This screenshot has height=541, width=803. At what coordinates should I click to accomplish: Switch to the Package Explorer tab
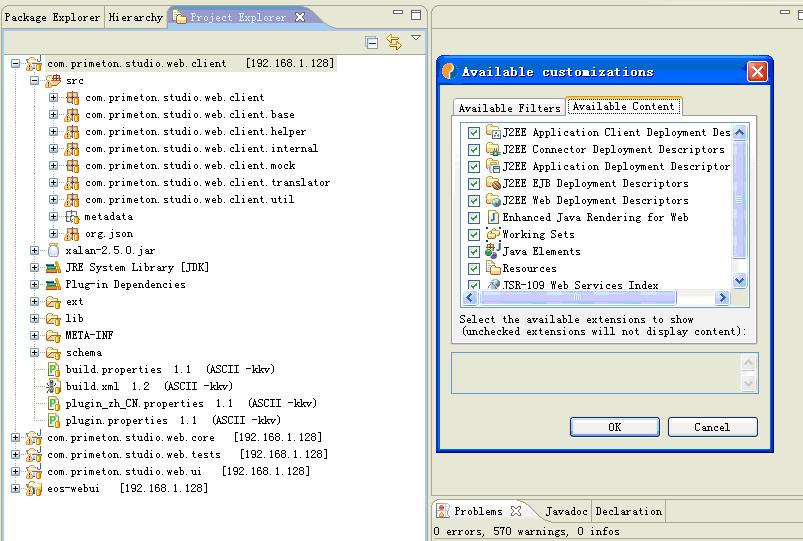(52, 17)
